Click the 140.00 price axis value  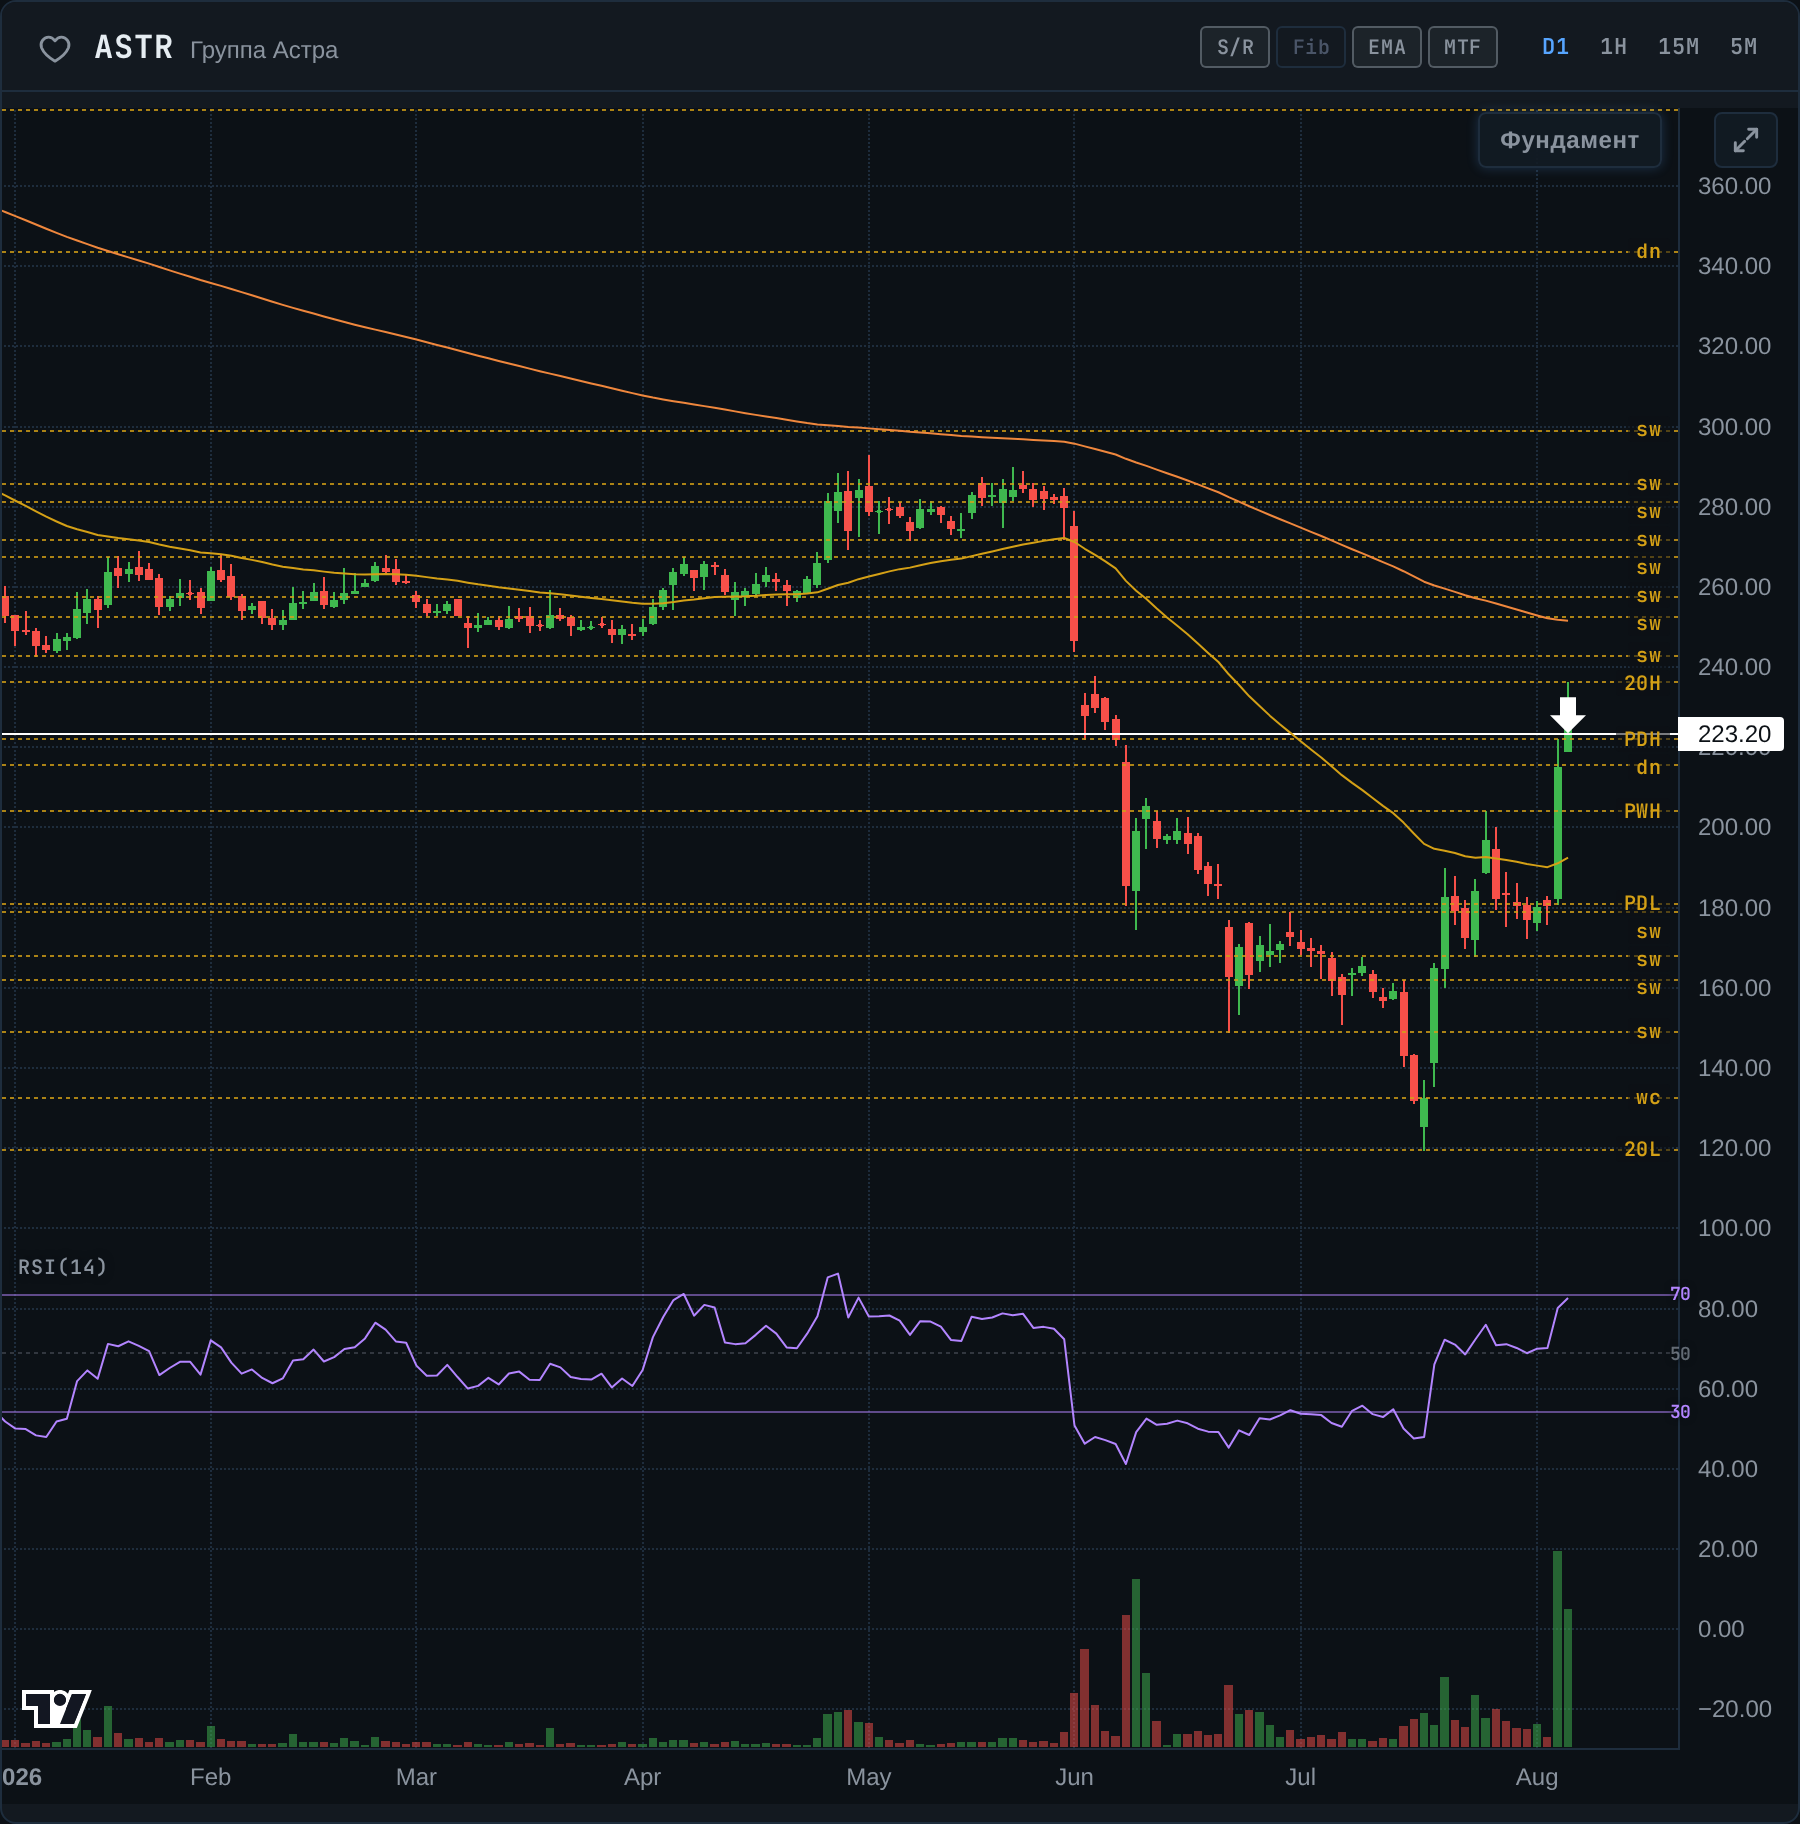point(1734,1068)
